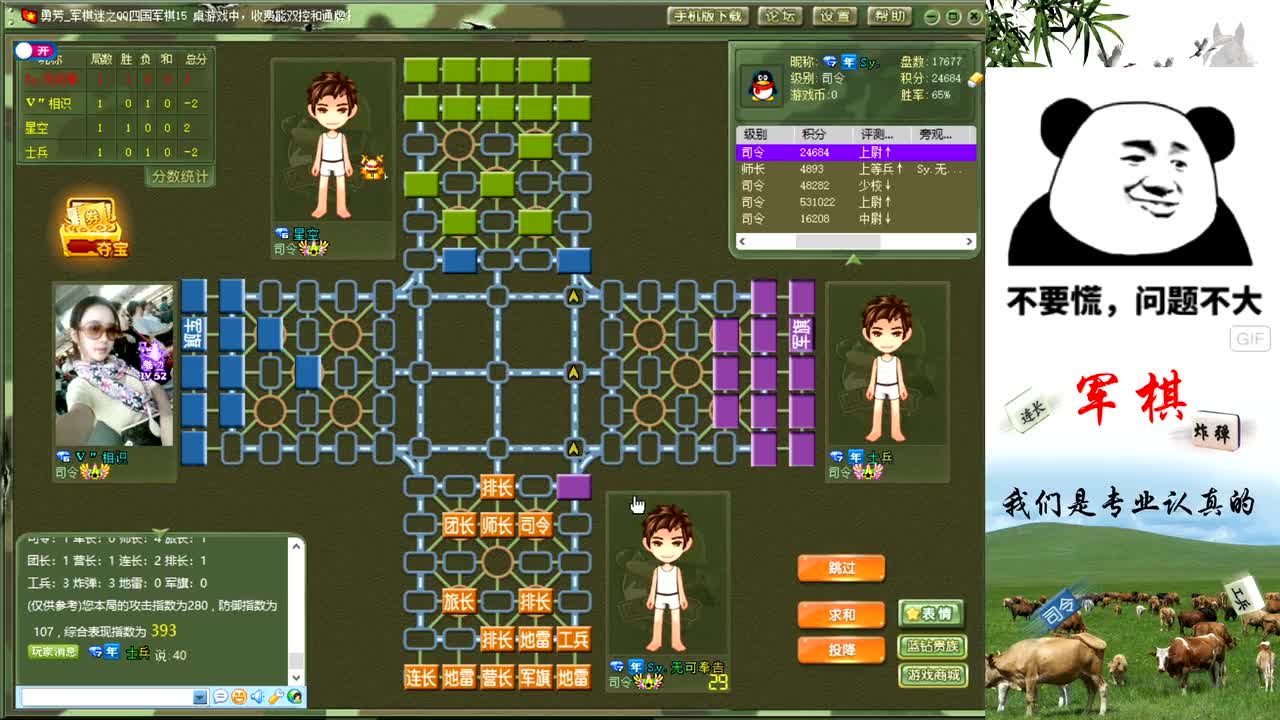Click the eraser icon beside player stats
The height and width of the screenshot is (720, 1280).
[x=975, y=79]
